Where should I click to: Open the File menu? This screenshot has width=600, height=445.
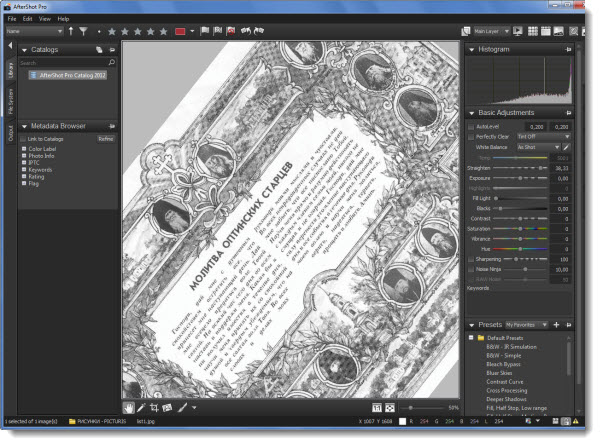[x=12, y=19]
